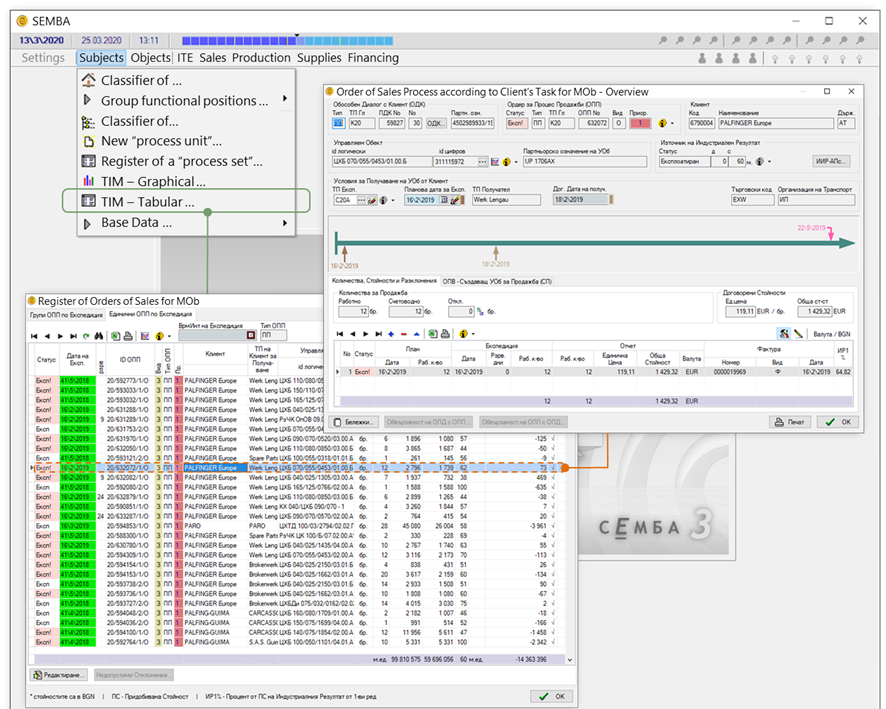Open binoculars search in Register toolbar
The width and height of the screenshot is (886, 709).
tap(99, 336)
